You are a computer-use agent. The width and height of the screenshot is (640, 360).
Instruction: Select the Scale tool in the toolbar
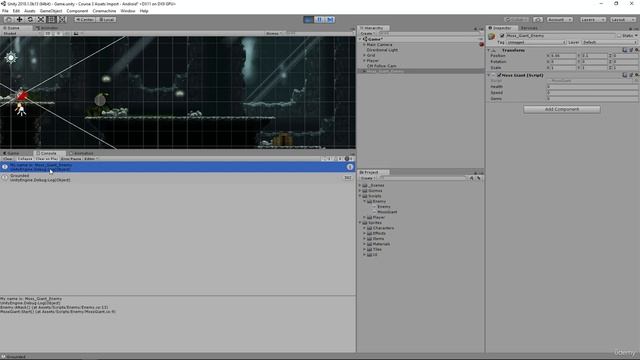[41, 19]
